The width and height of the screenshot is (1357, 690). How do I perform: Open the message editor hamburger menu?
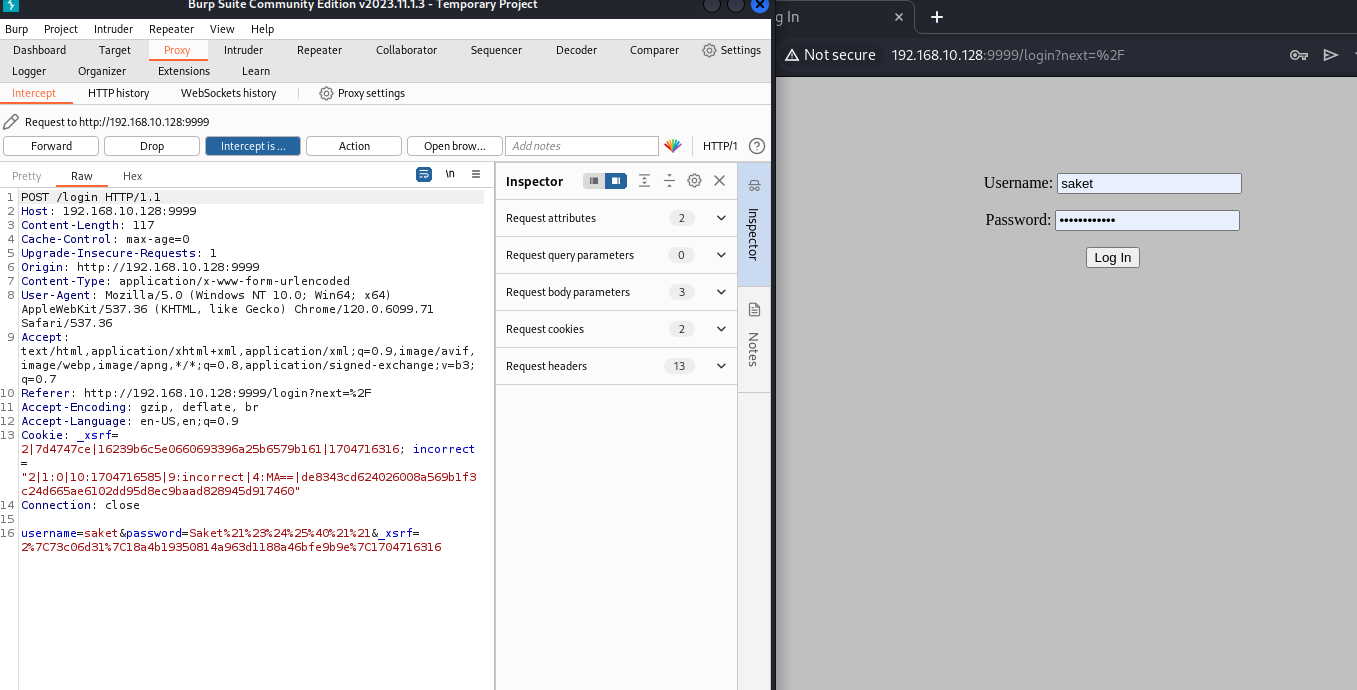click(476, 174)
